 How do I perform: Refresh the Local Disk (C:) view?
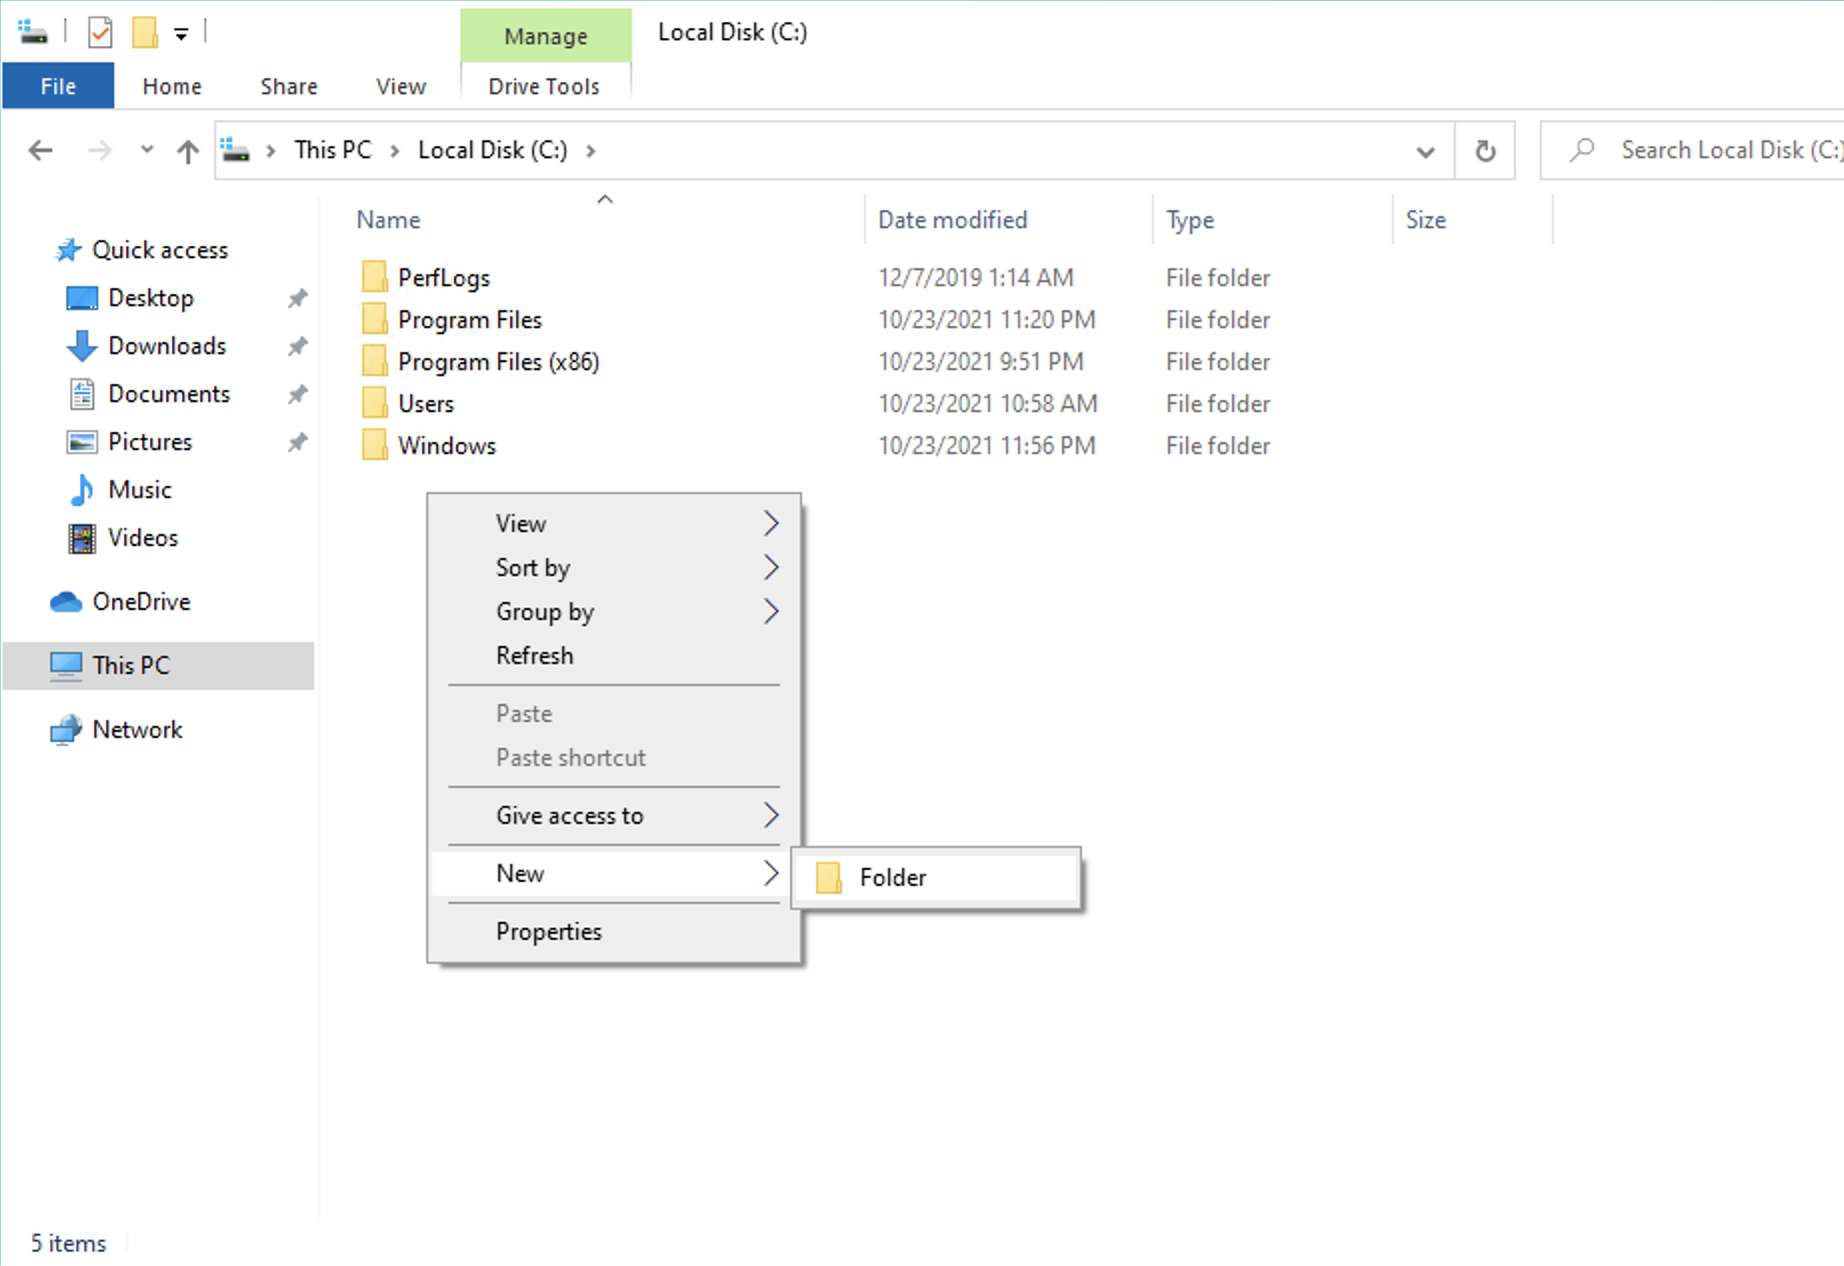pos(1485,151)
